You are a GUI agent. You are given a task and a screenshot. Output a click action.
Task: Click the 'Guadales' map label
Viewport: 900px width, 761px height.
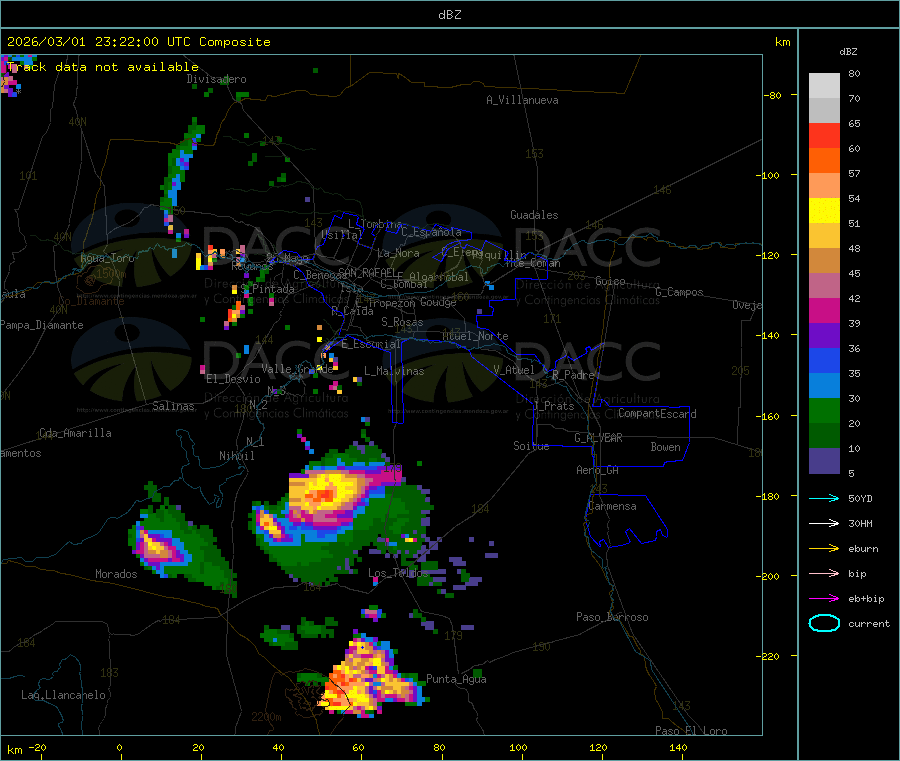534,215
